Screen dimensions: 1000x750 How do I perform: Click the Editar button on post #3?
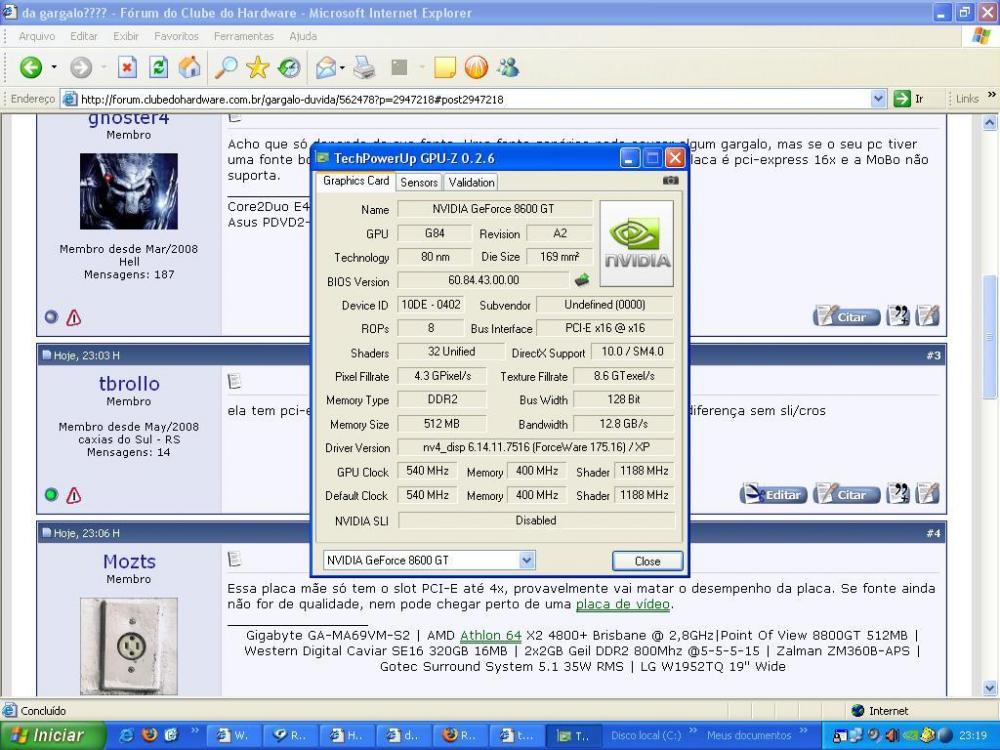pos(774,495)
